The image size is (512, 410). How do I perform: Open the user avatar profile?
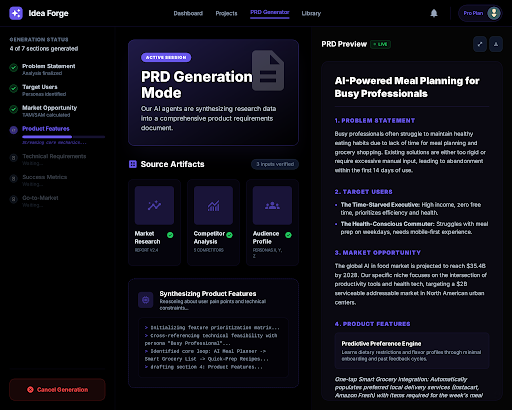[494, 13]
